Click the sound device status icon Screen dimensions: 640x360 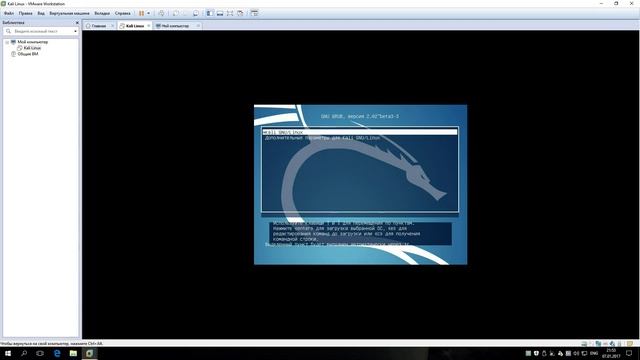point(612,344)
